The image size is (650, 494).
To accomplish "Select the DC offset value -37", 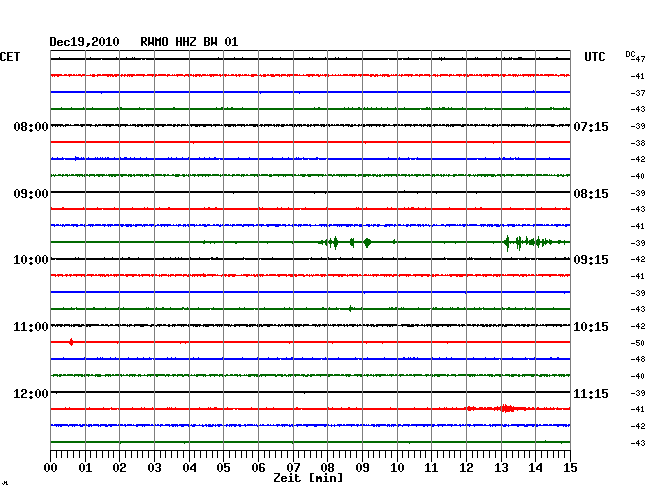I will (x=638, y=93).
